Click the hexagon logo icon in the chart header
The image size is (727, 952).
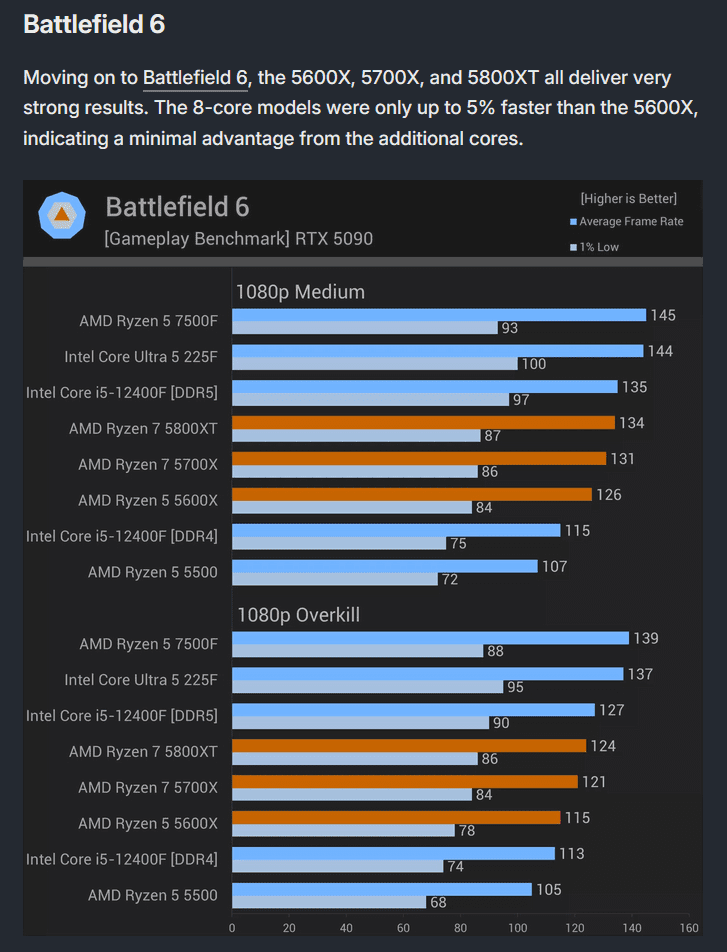[62, 216]
